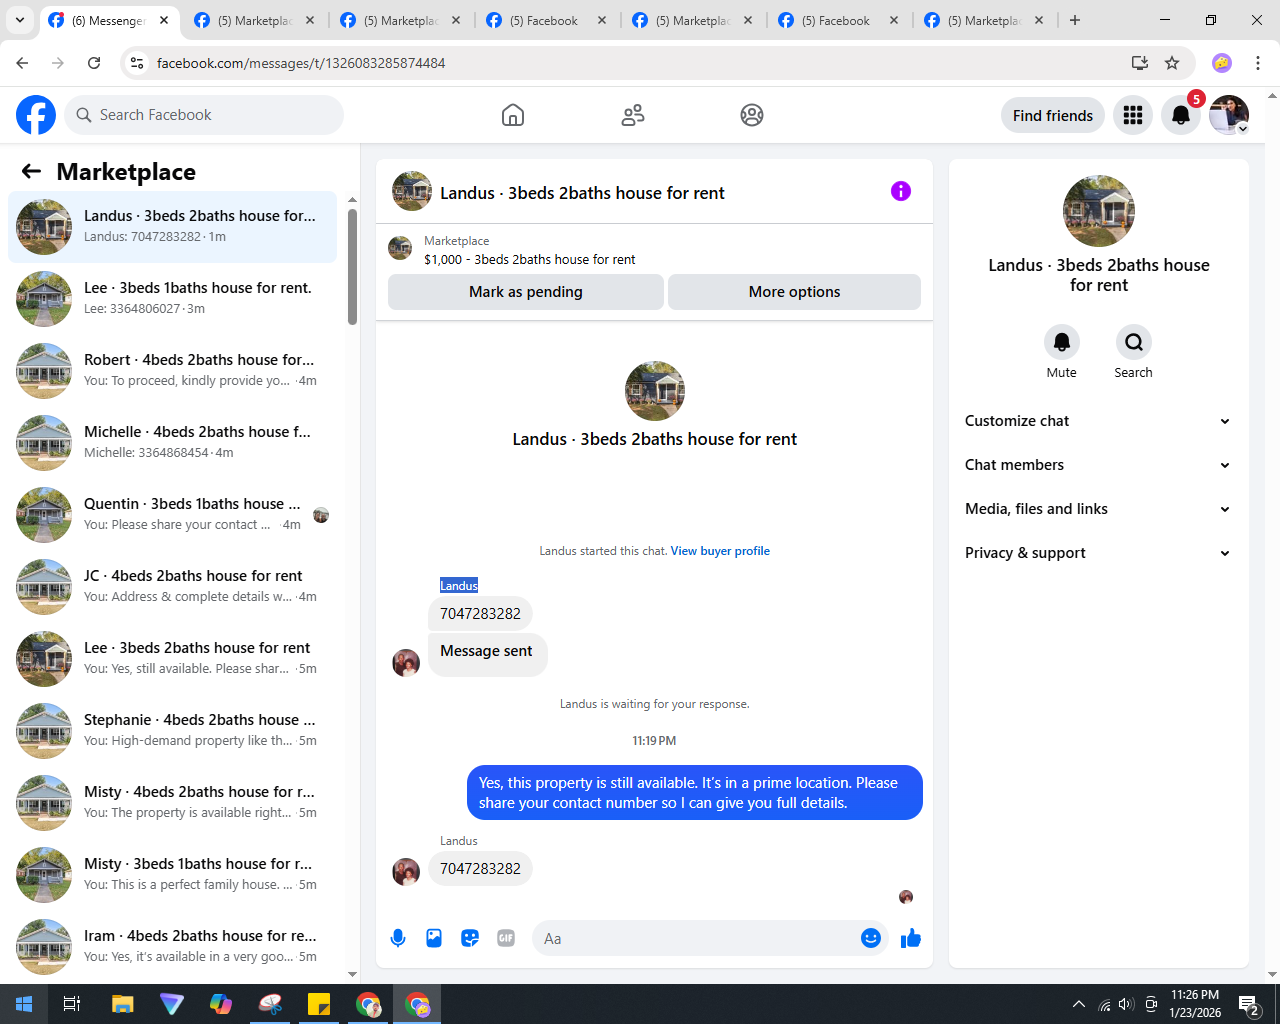Open Lee 3beds 2baths conversation
1280x1024 pixels.
coord(173,659)
